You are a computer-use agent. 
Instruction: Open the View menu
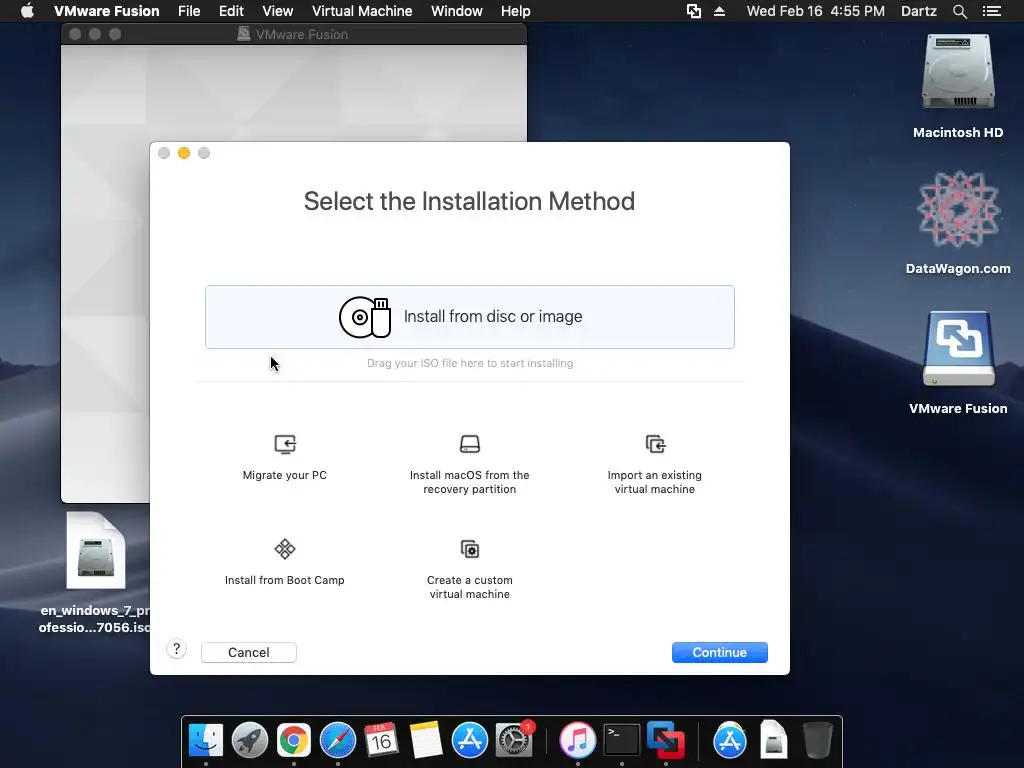tap(278, 11)
